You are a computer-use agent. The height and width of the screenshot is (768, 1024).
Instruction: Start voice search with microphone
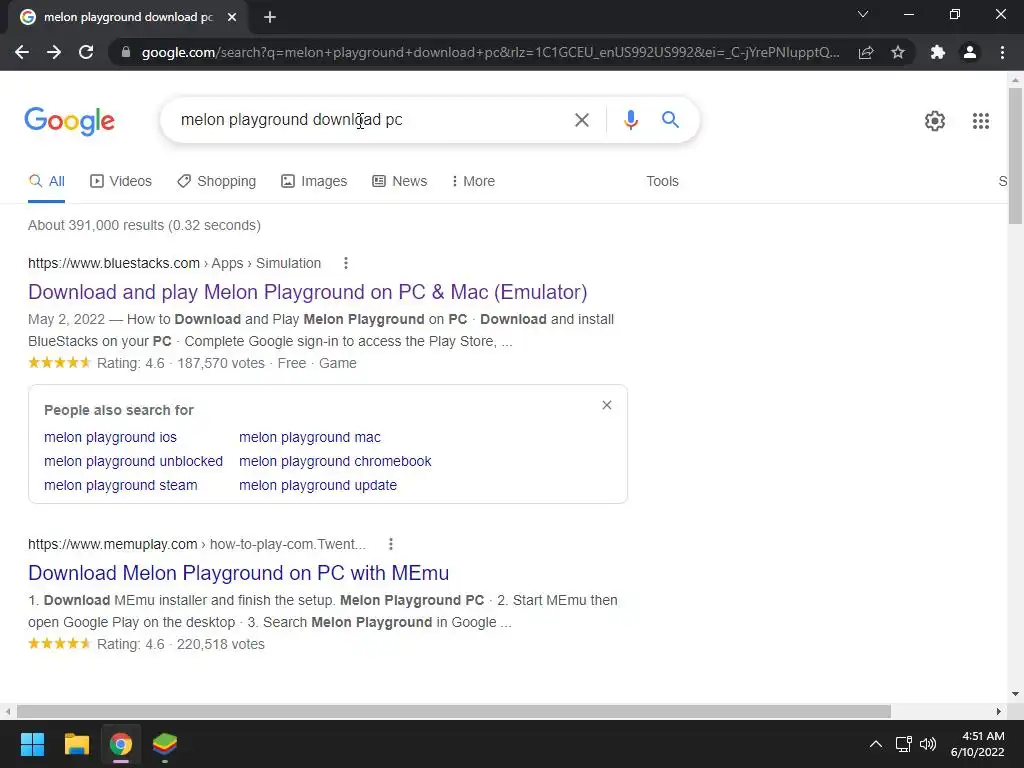630,120
